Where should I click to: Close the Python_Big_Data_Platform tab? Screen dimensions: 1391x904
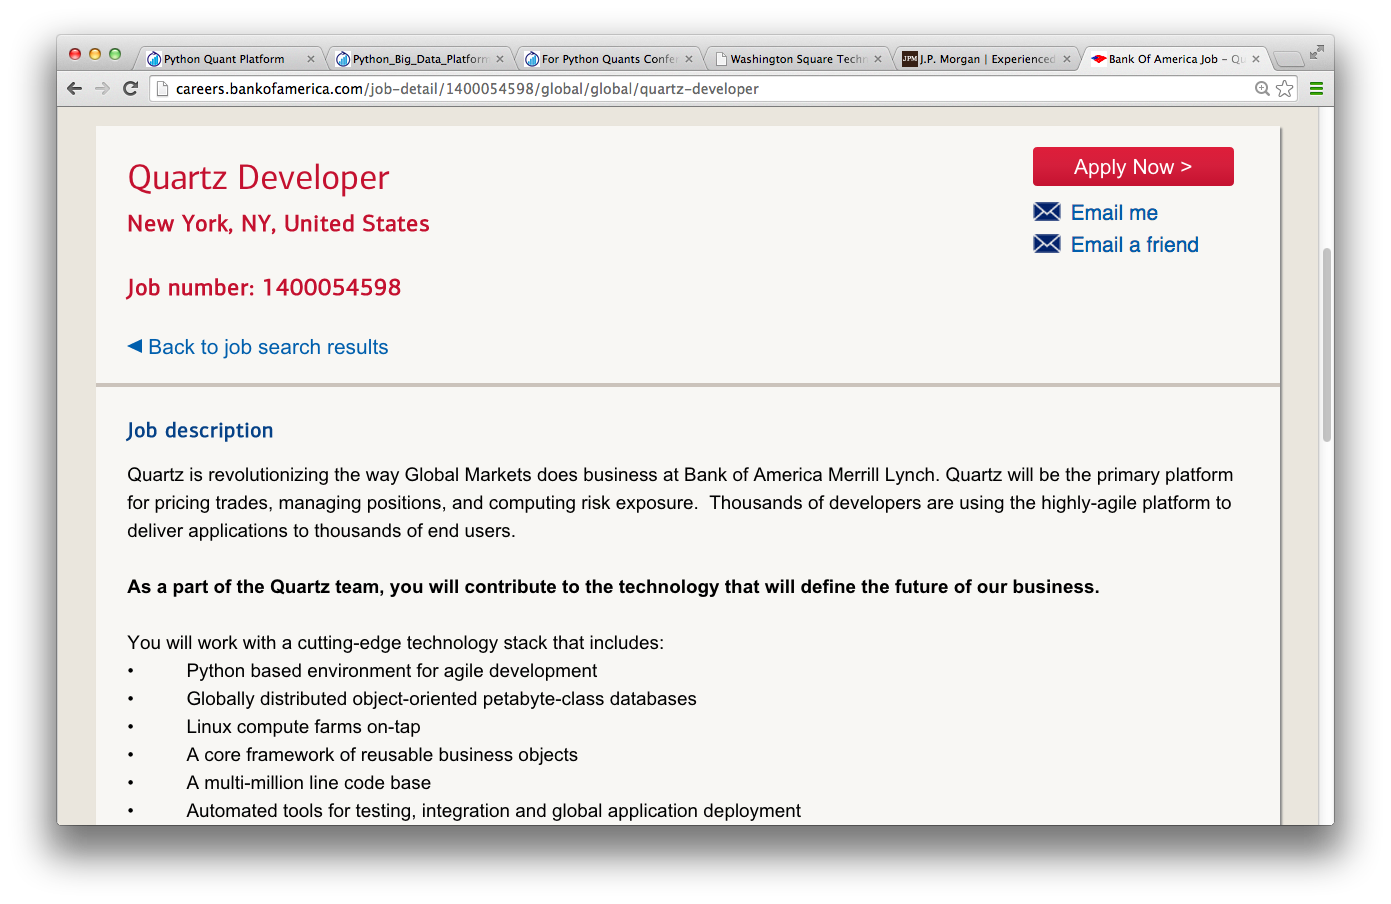500,59
